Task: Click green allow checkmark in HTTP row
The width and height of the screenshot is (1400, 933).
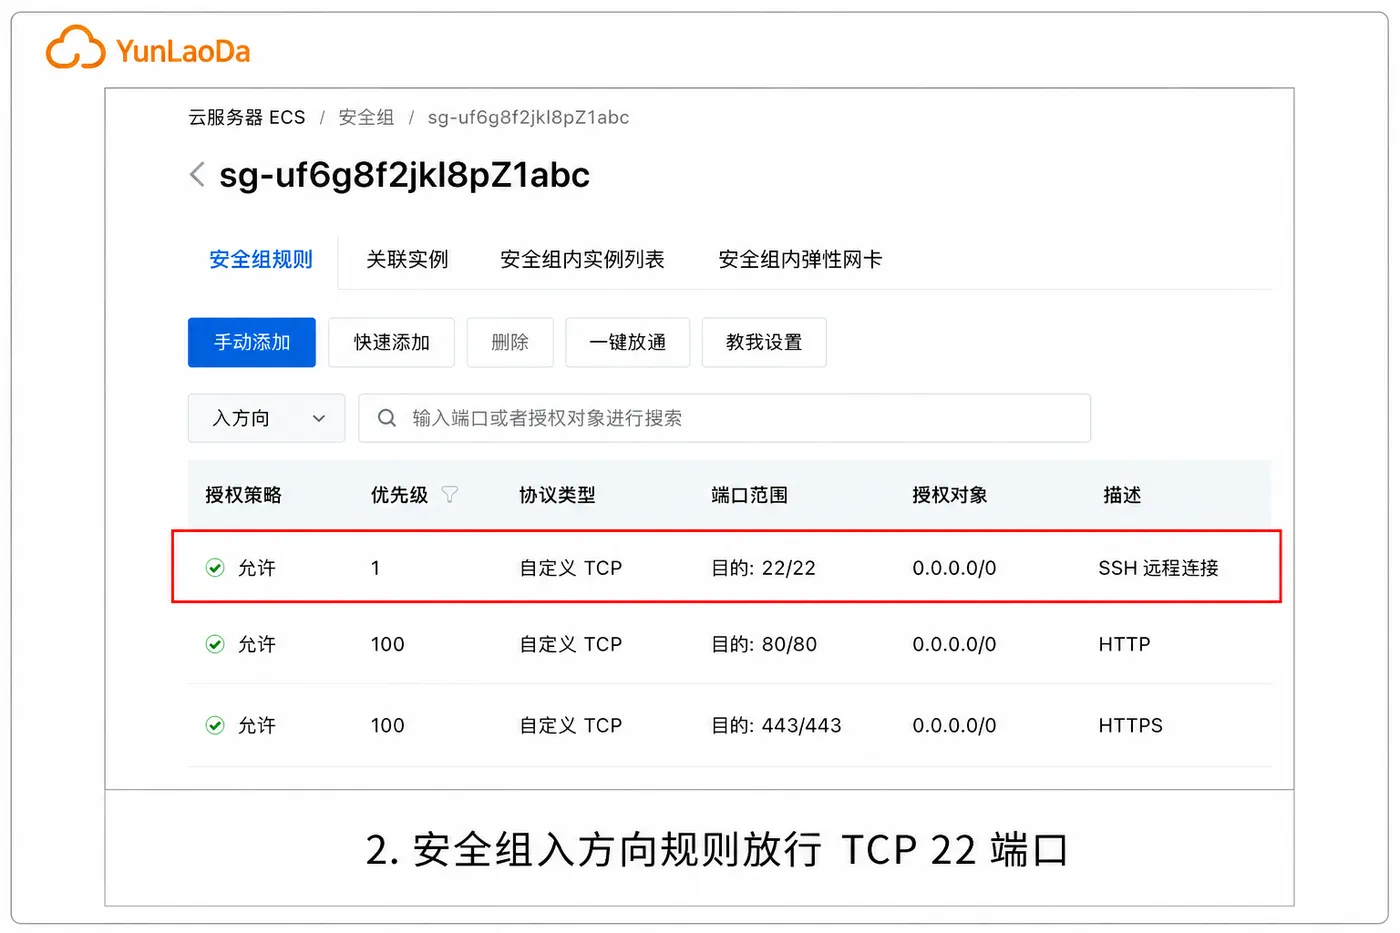Action: 215,644
